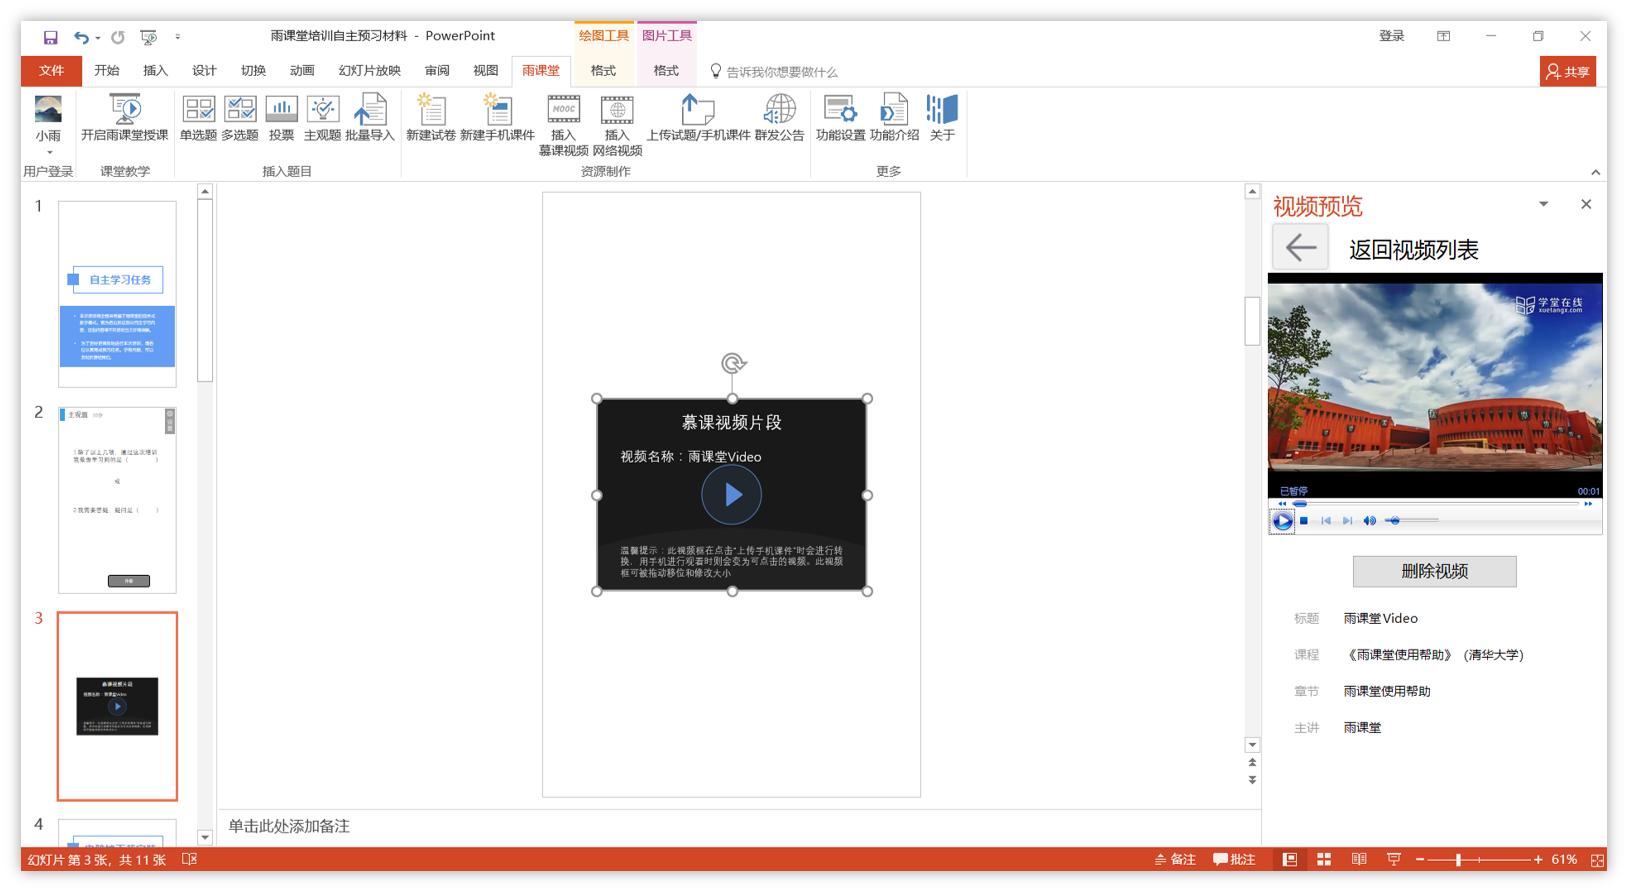Open 批量导入 for questions
Image resolution: width=1628 pixels, height=892 pixels.
[370, 119]
